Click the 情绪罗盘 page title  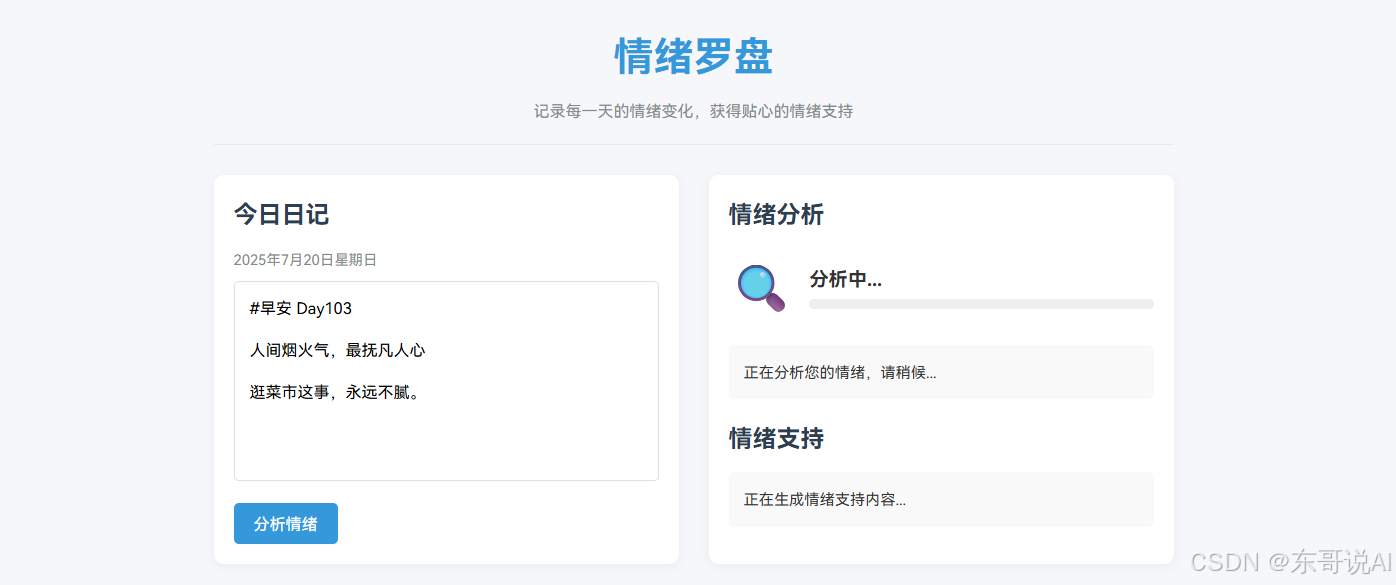click(x=693, y=57)
